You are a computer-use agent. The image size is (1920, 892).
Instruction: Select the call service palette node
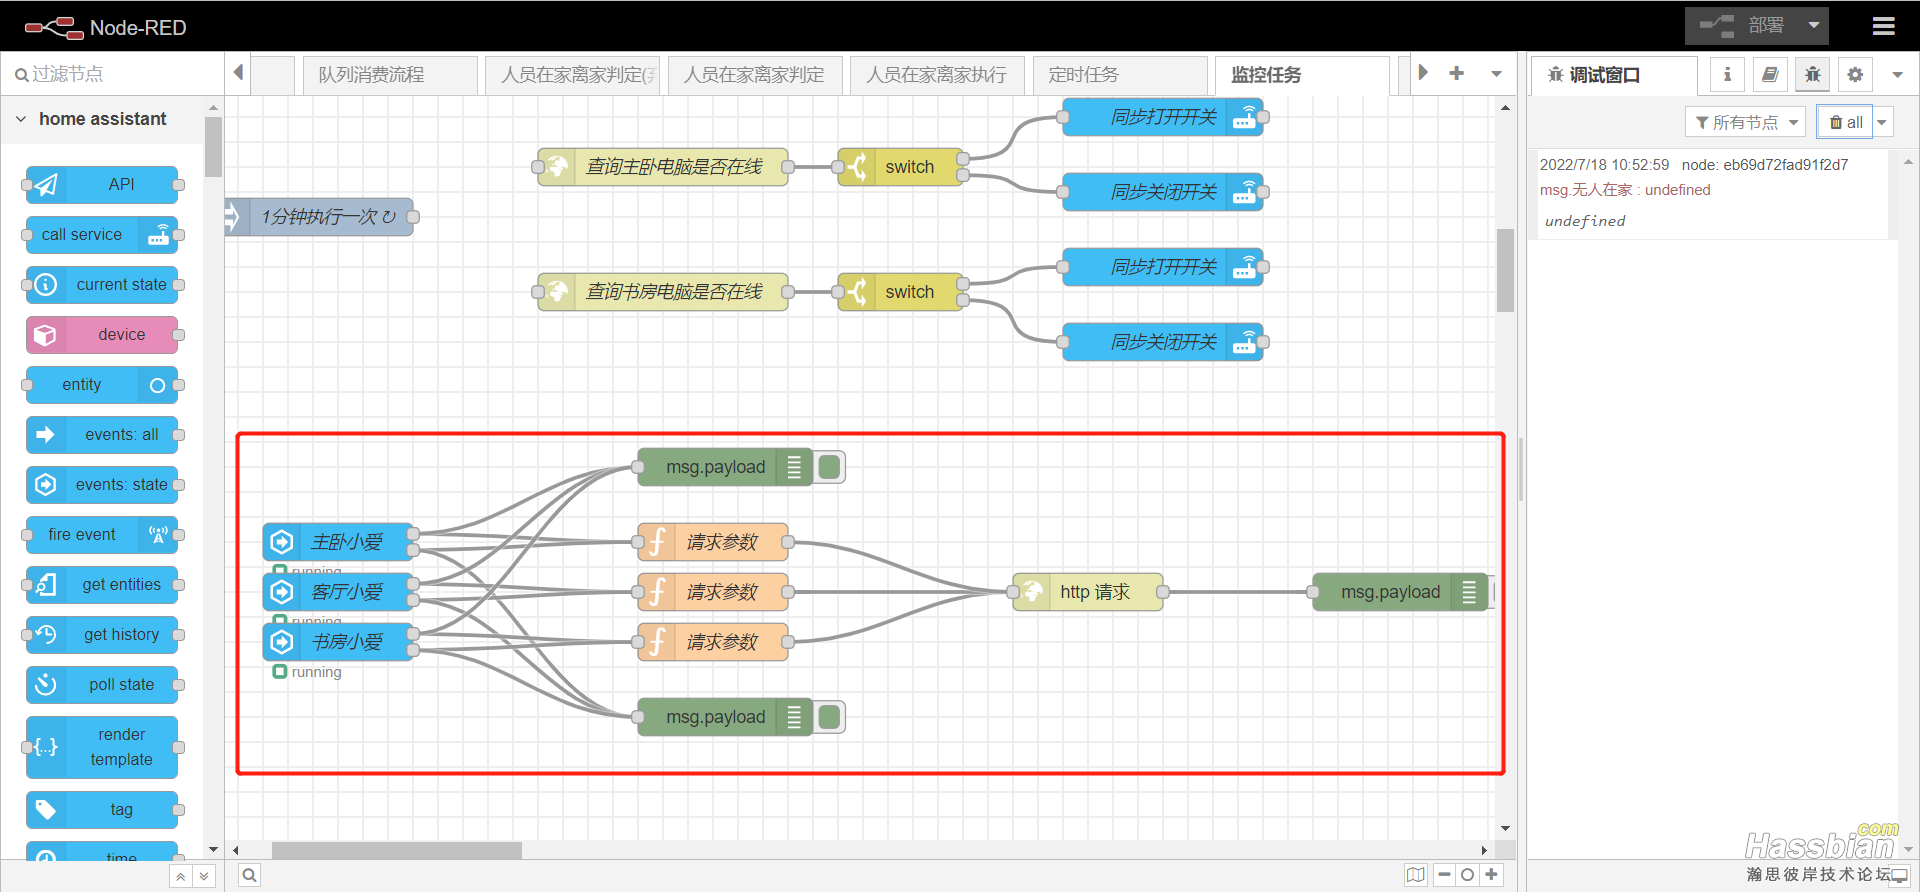[102, 235]
